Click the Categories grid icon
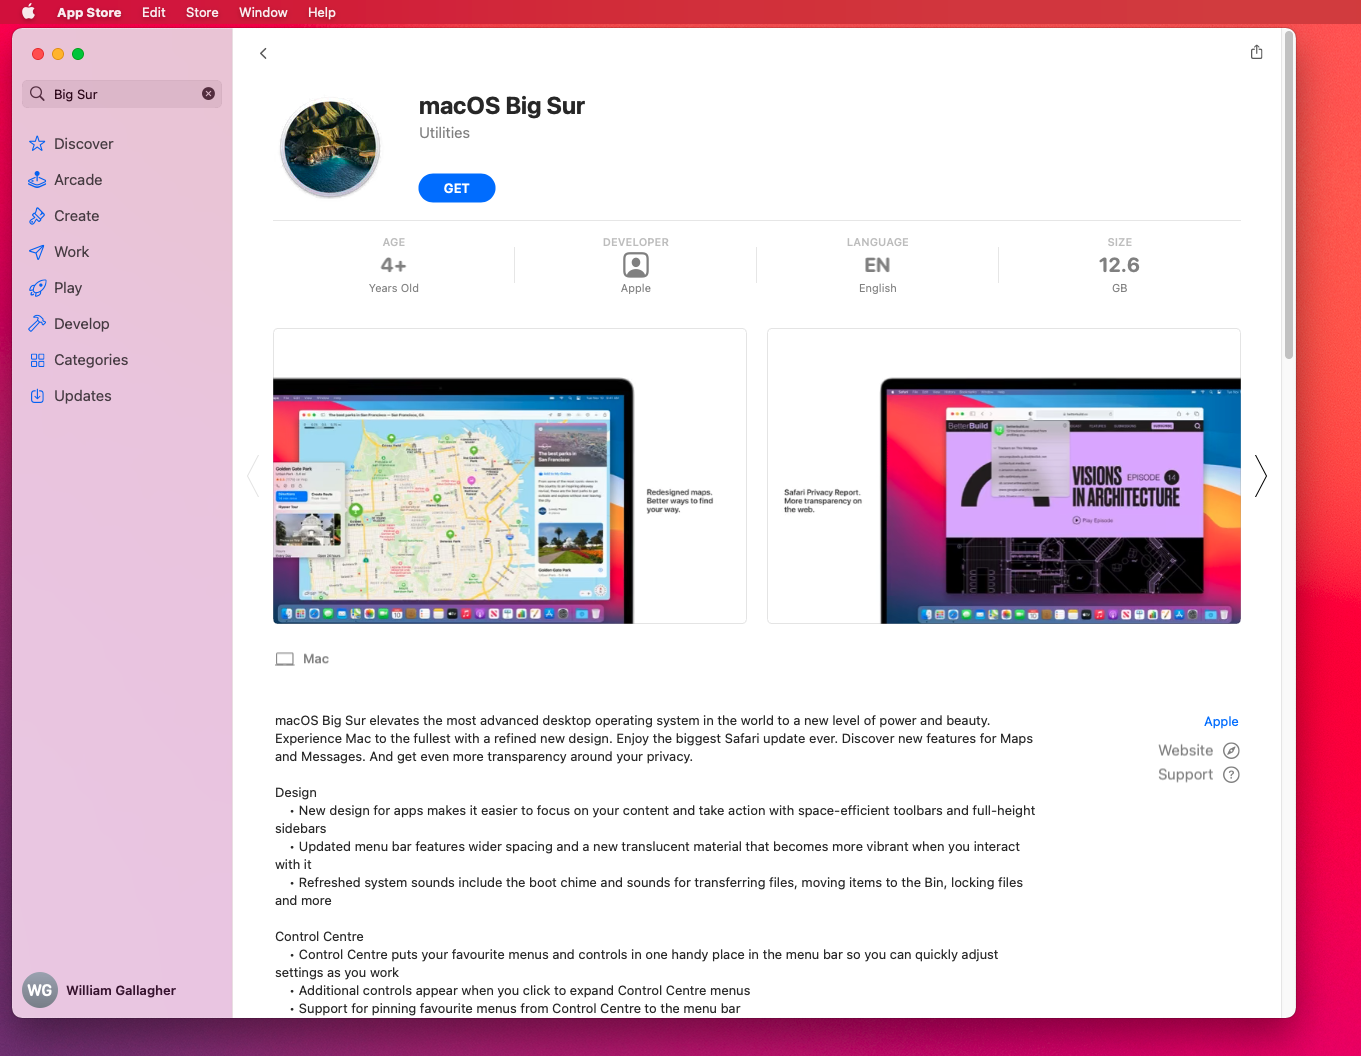Screen dimensions: 1361x1056 [37, 360]
